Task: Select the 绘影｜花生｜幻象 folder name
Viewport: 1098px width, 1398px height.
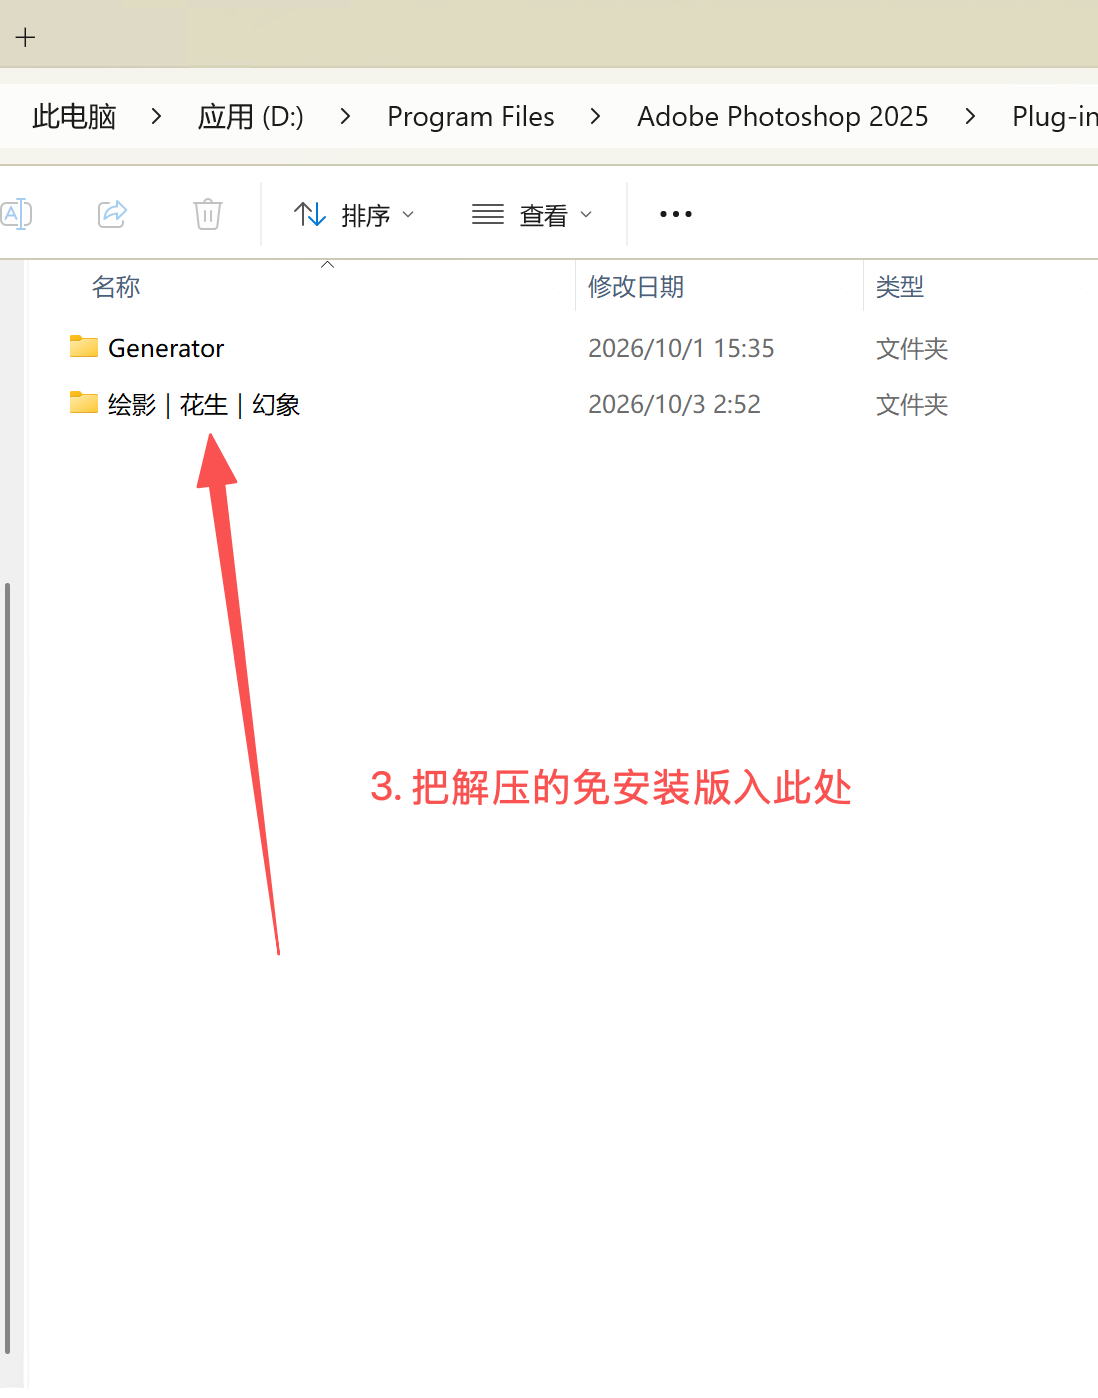Action: [x=204, y=405]
